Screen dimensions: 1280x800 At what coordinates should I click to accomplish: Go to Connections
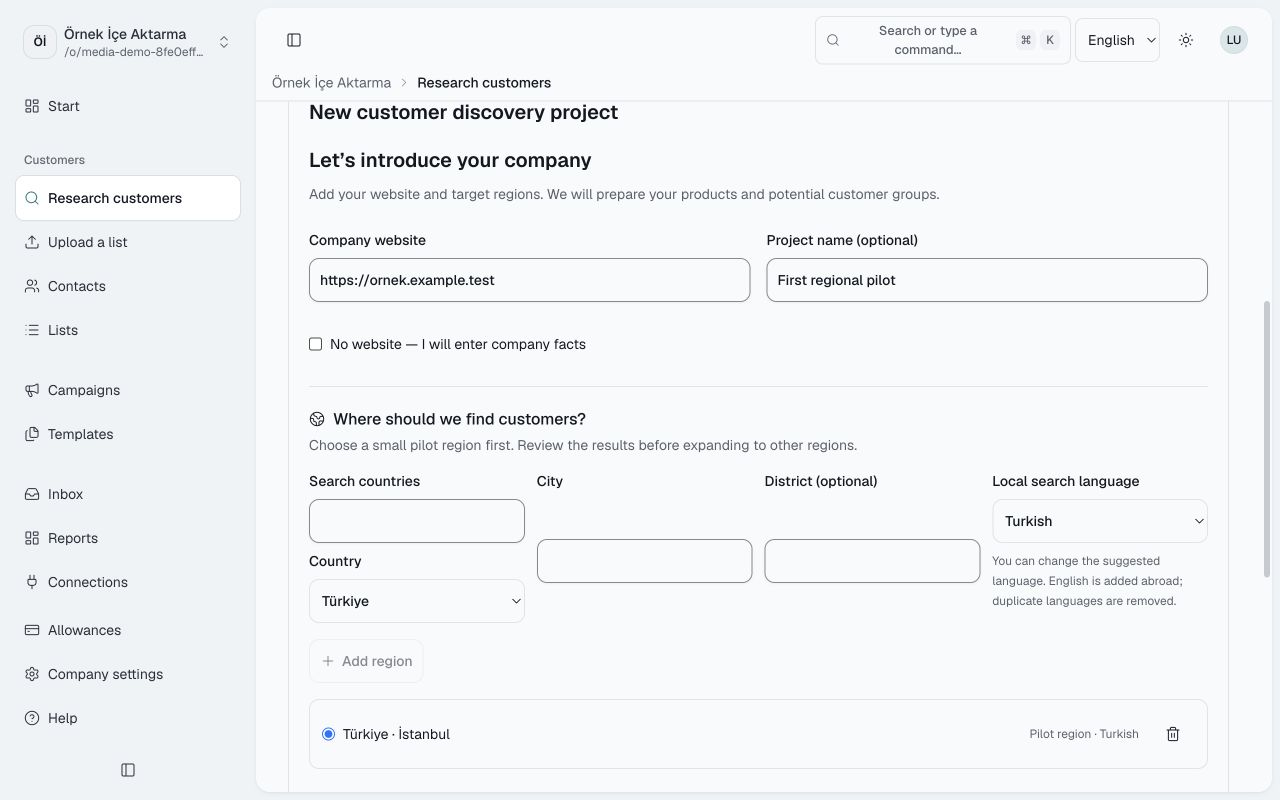(128, 582)
